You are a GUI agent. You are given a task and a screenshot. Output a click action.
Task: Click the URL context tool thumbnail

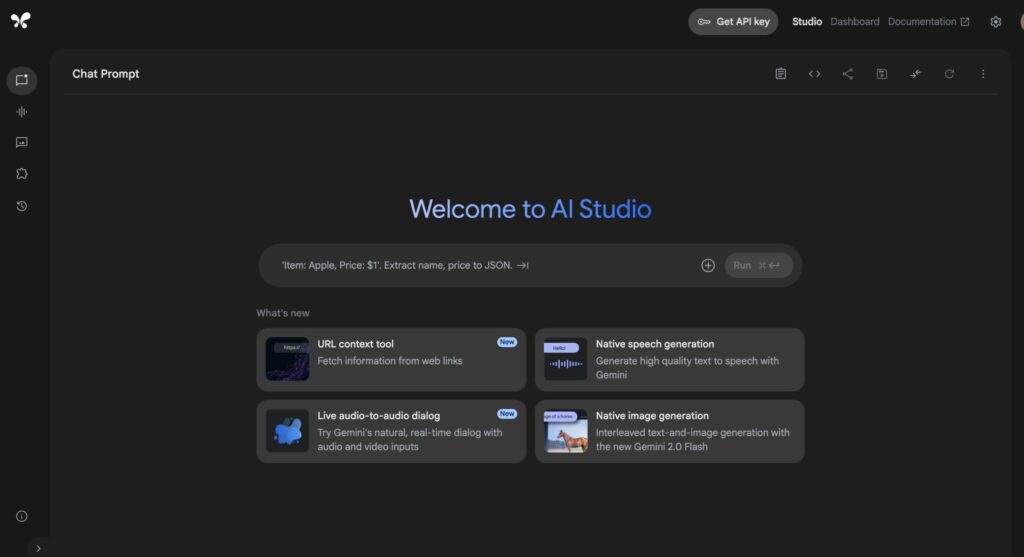click(x=287, y=359)
